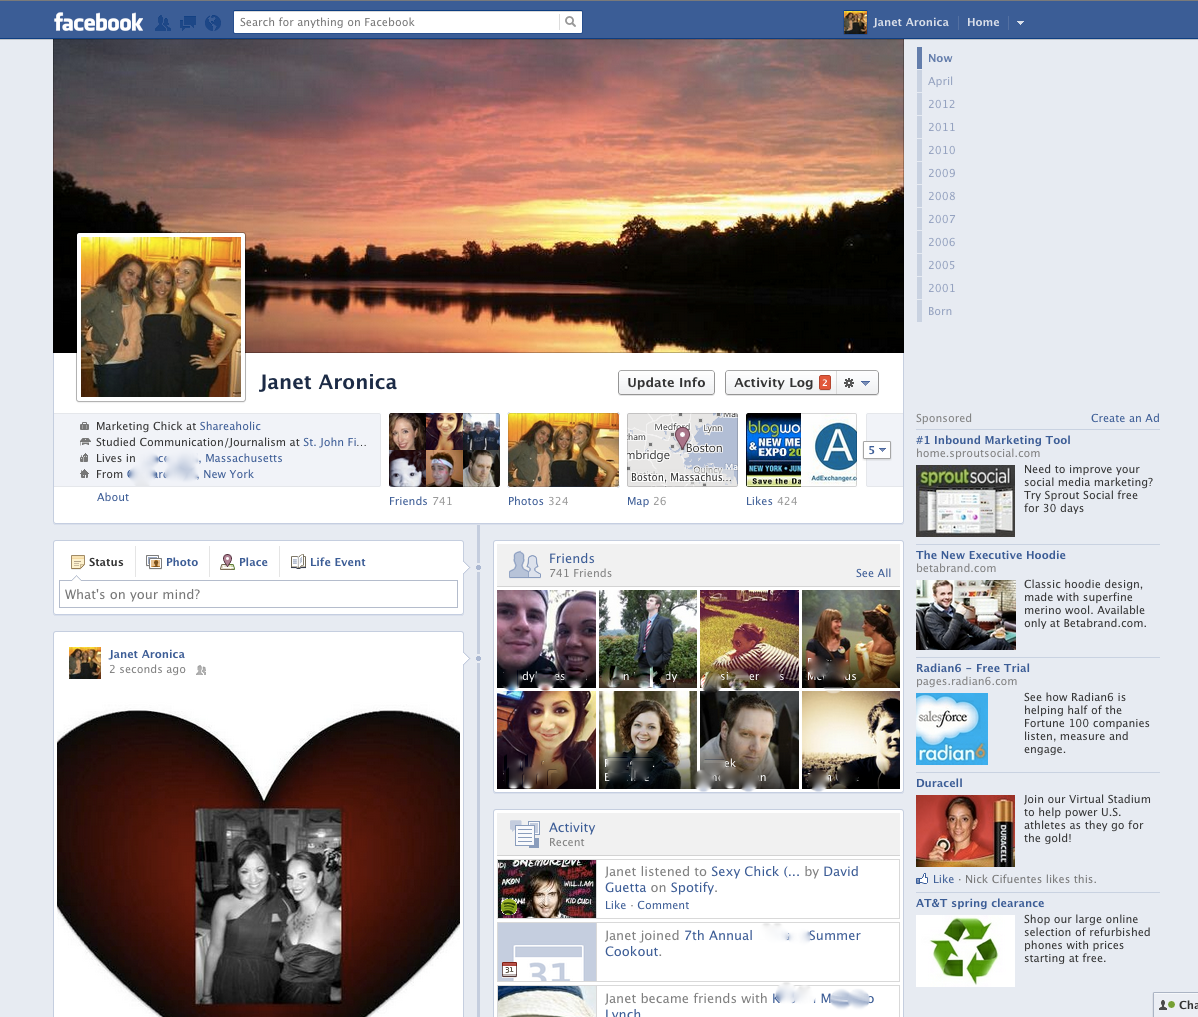Open See All friends
The width and height of the screenshot is (1198, 1017).
(871, 573)
